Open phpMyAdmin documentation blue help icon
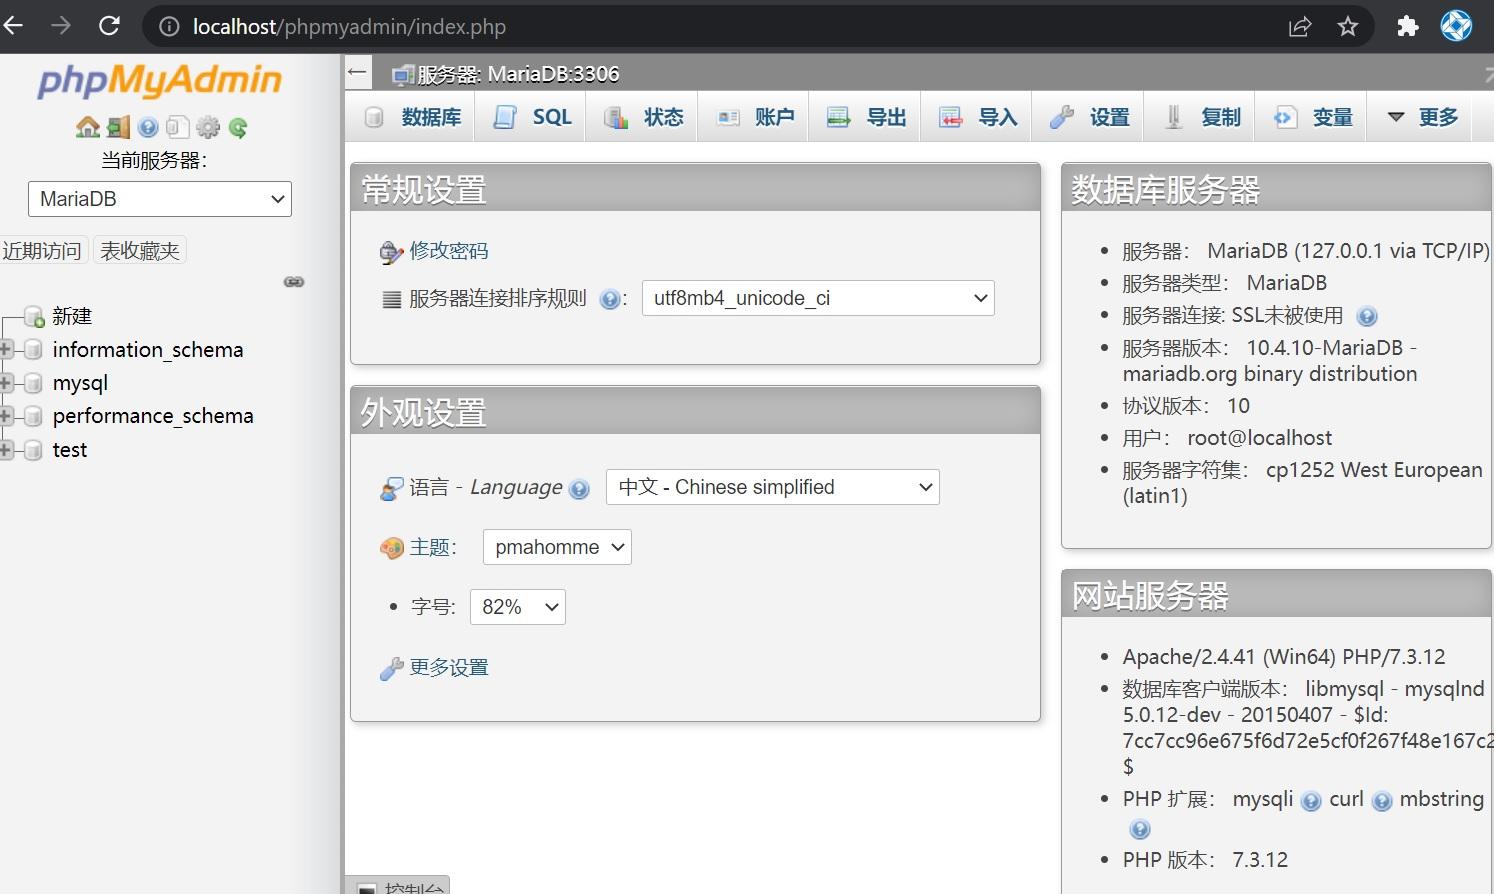The width and height of the screenshot is (1494, 894). pos(148,127)
